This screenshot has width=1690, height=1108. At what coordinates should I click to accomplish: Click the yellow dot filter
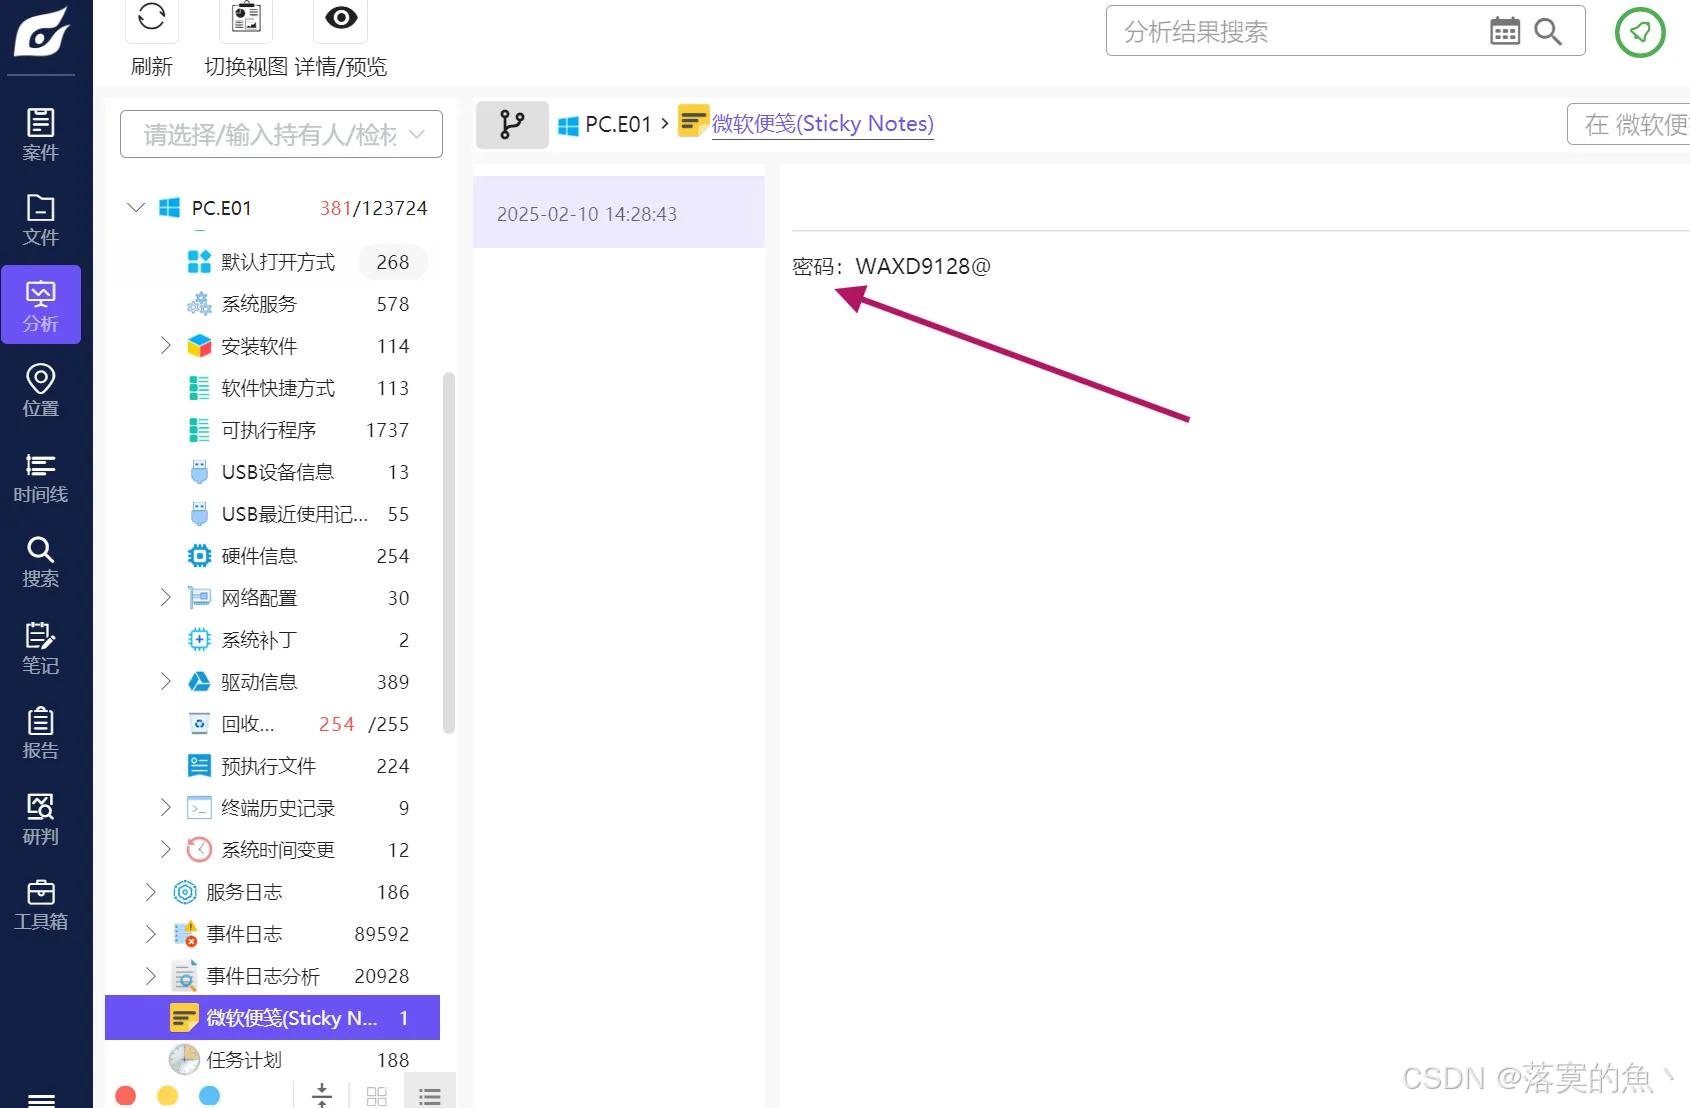168,1096
